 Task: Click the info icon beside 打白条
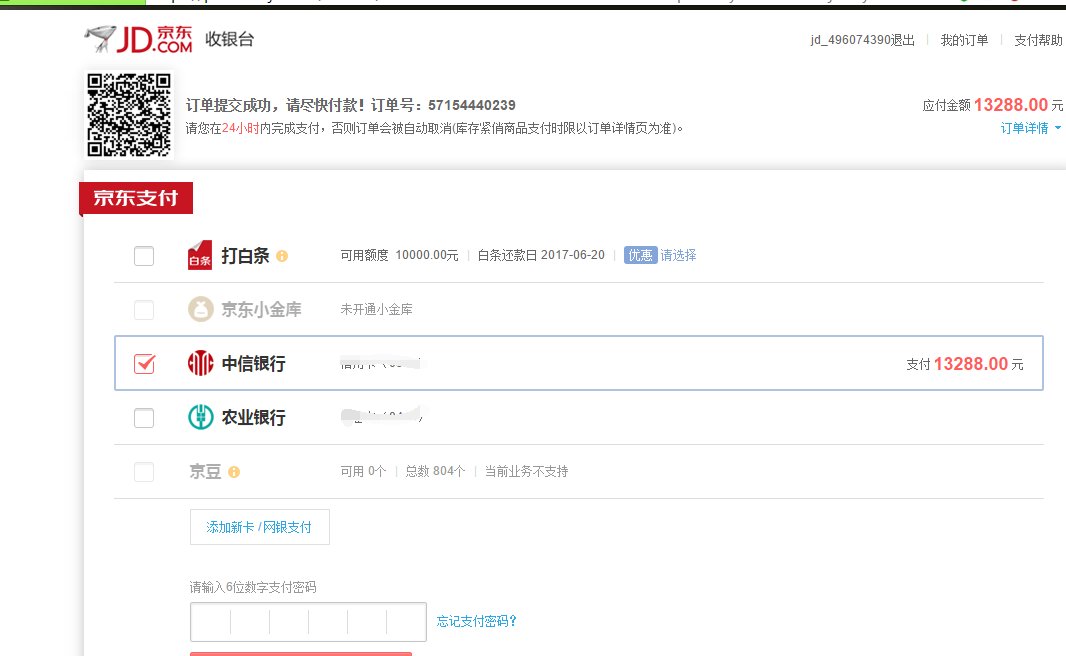point(282,256)
